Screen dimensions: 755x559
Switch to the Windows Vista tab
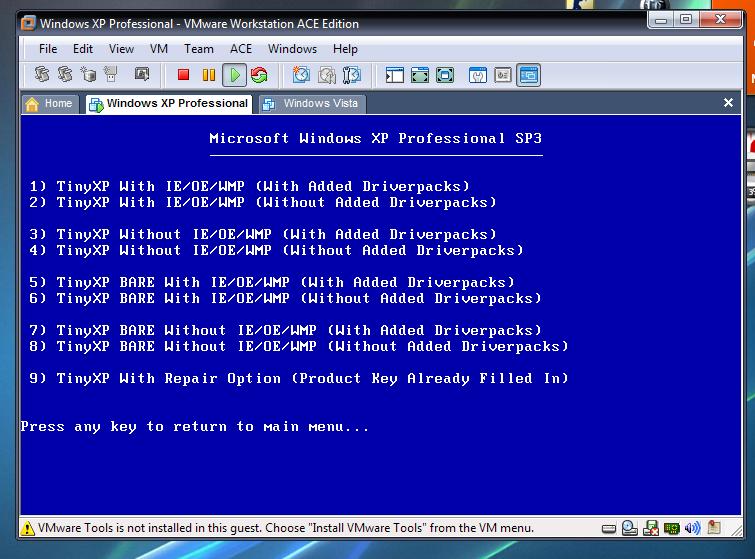312,104
